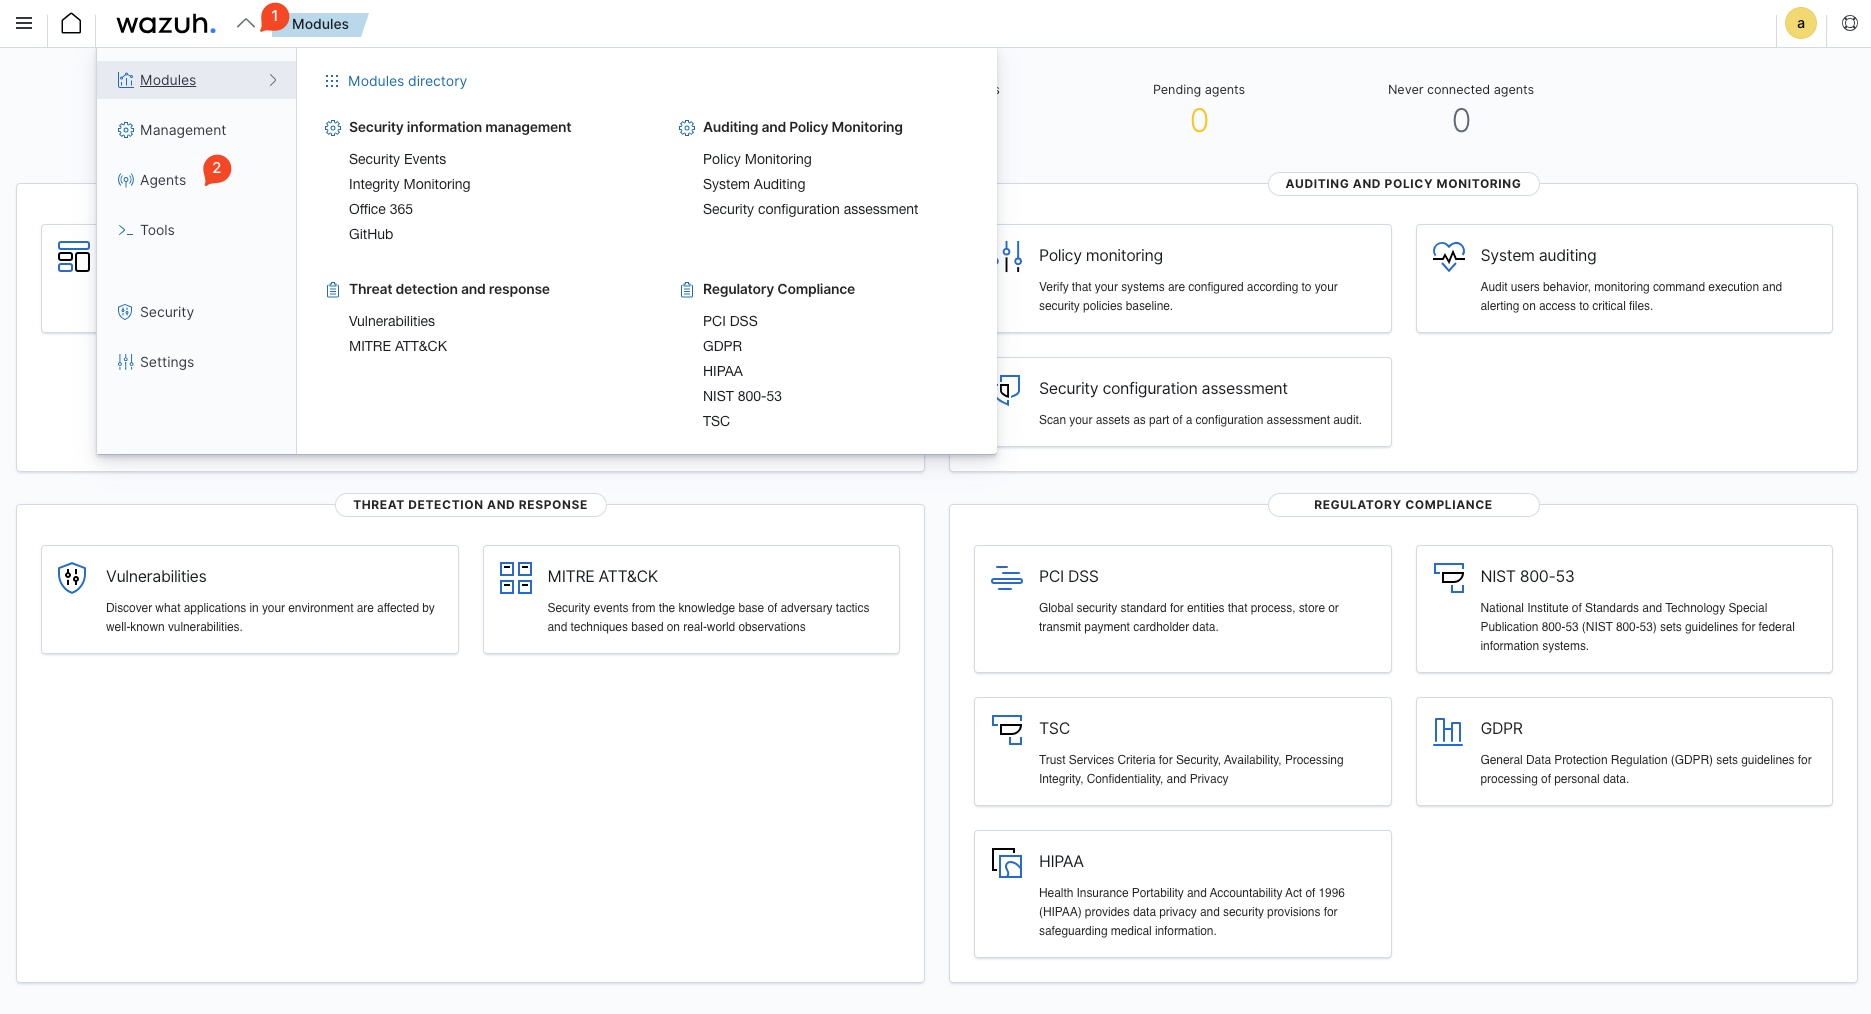Viewport: 1871px width, 1014px height.
Task: Click the Vulnerabilities shield icon
Action: [x=72, y=578]
